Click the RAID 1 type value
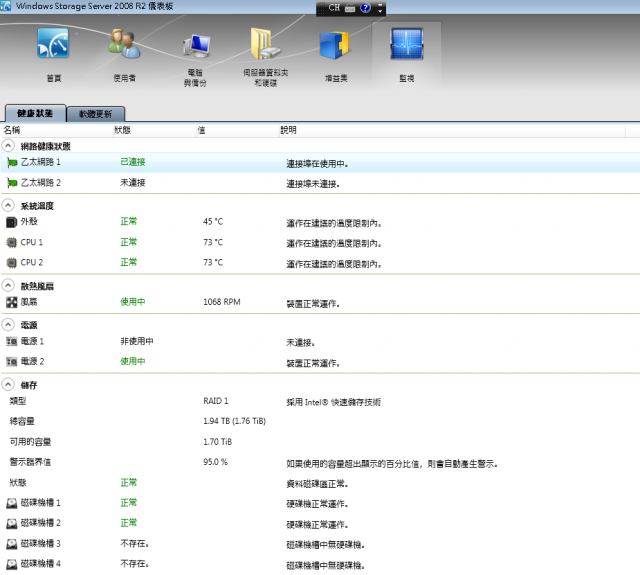This screenshot has height=575, width=640. click(x=216, y=401)
